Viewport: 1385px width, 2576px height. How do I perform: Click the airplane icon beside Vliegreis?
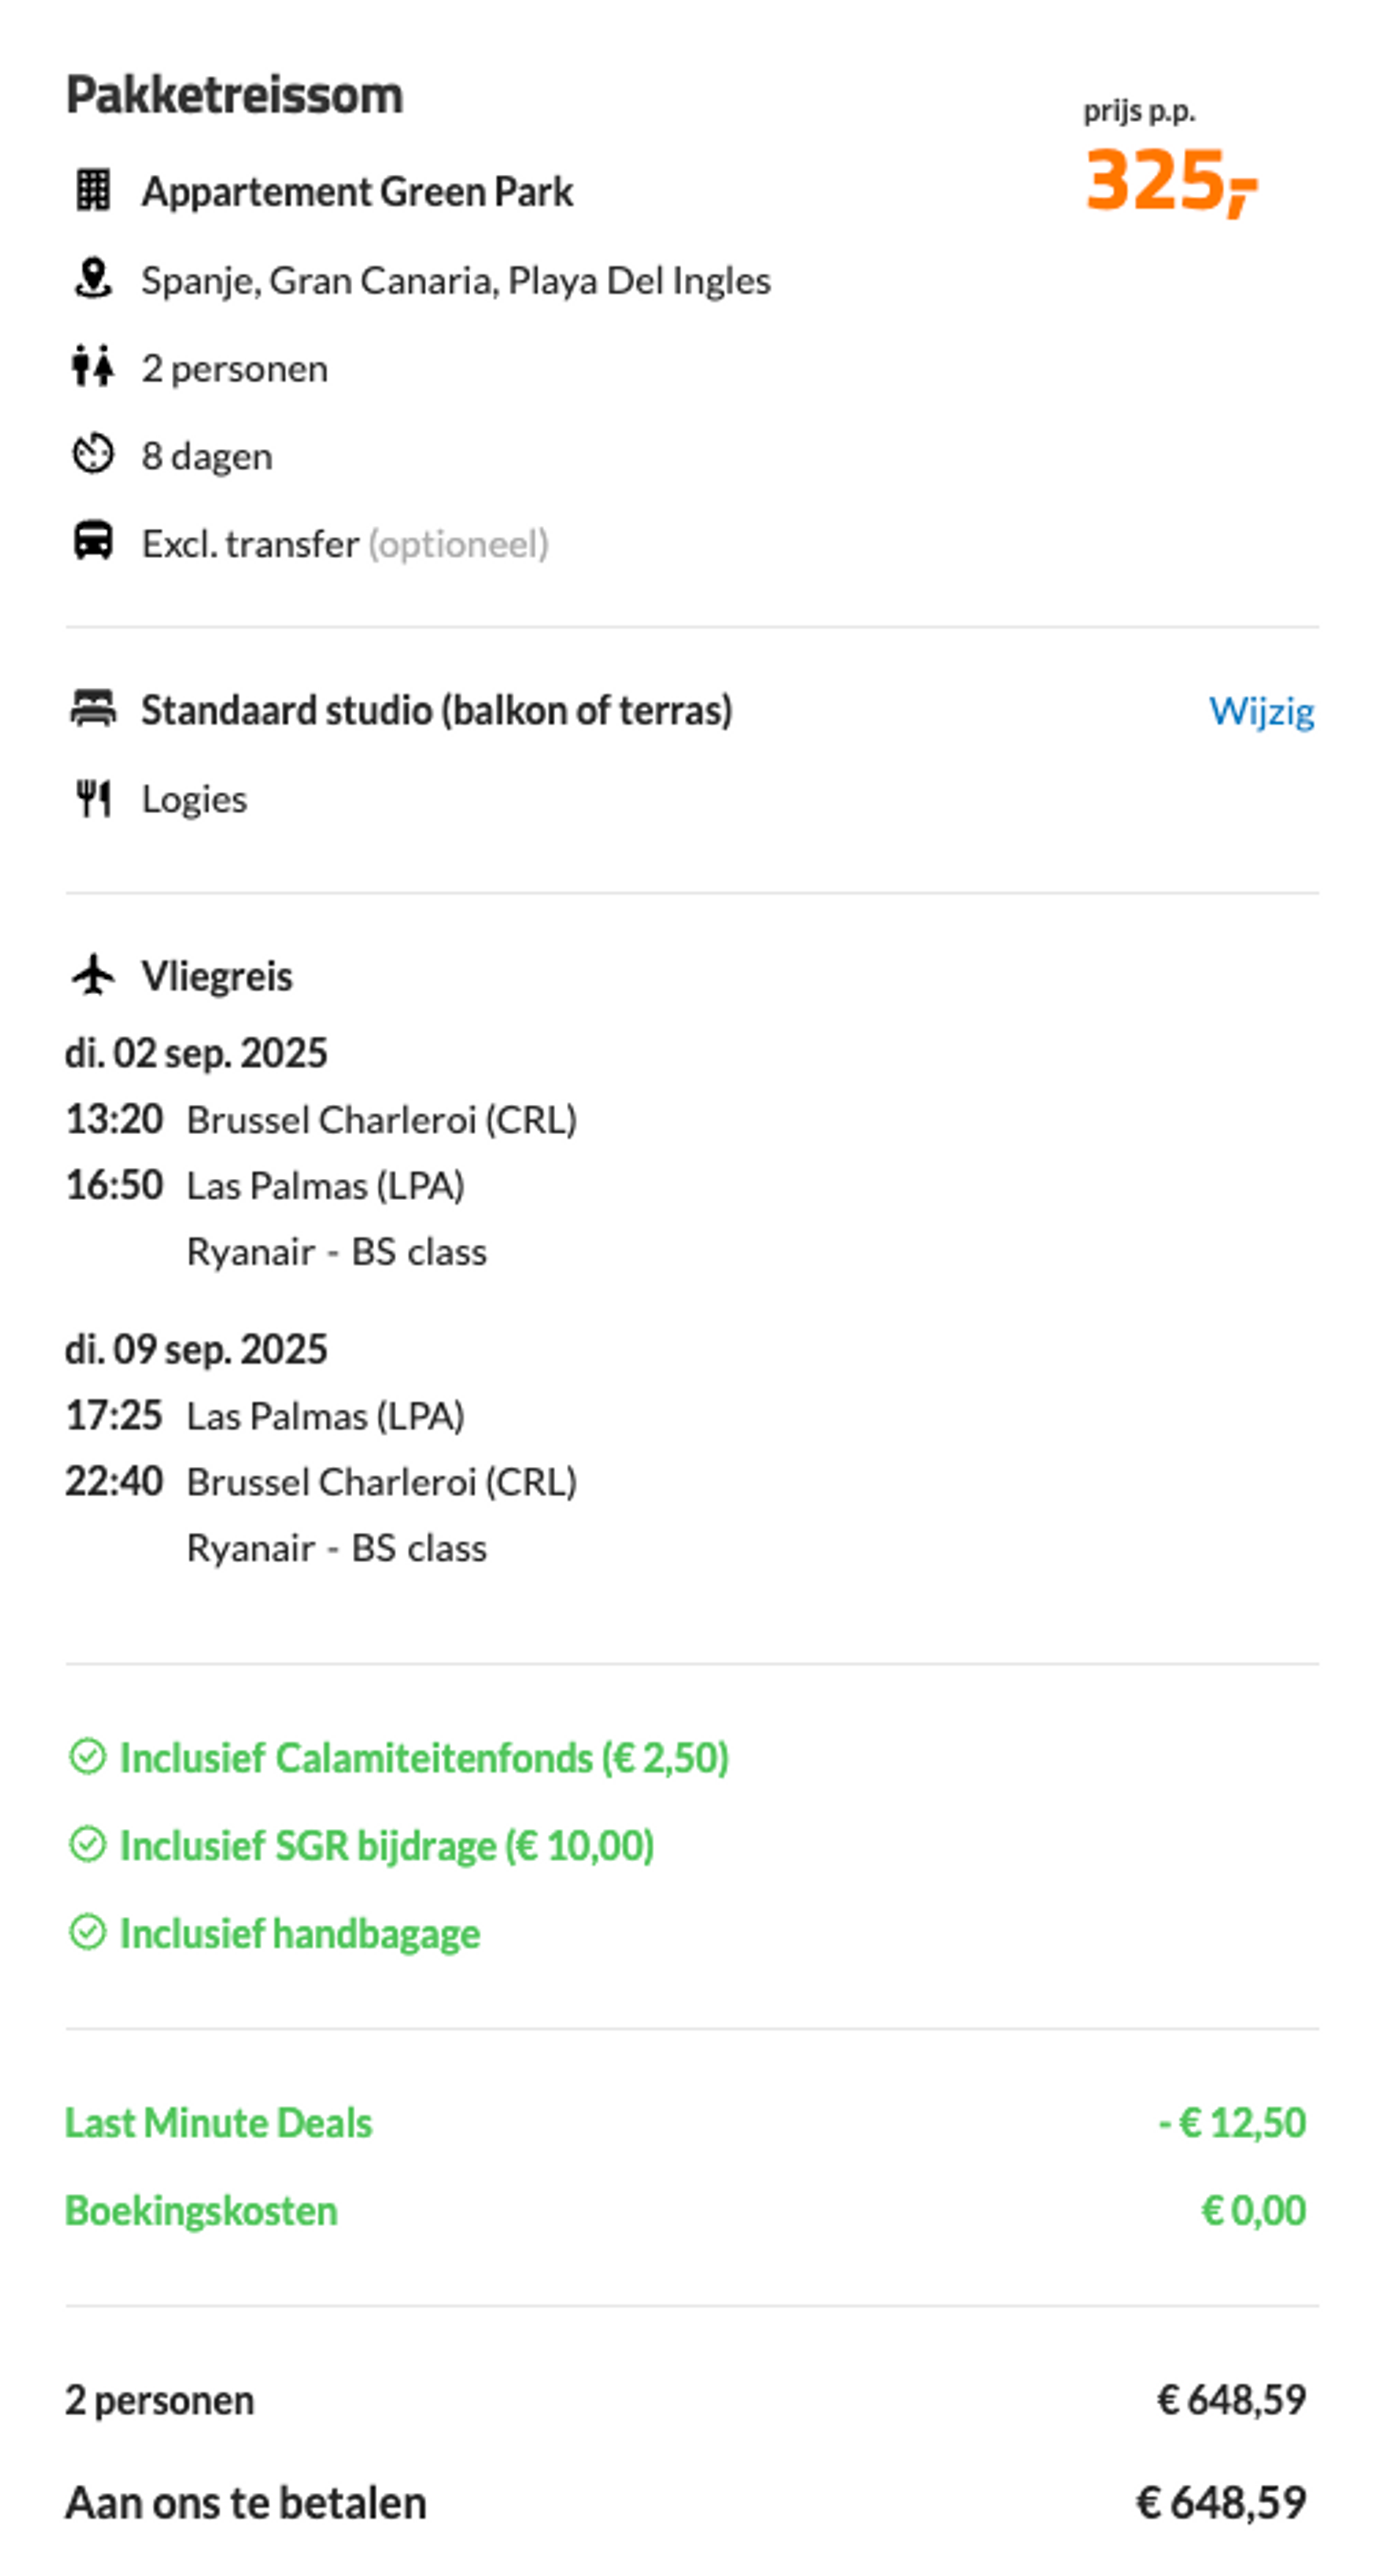click(x=93, y=975)
